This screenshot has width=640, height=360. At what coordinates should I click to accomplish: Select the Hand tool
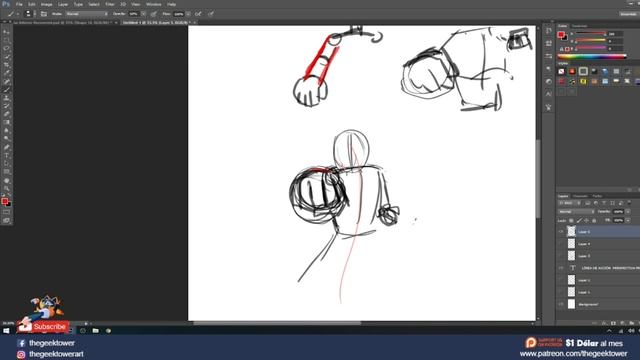click(x=6, y=180)
